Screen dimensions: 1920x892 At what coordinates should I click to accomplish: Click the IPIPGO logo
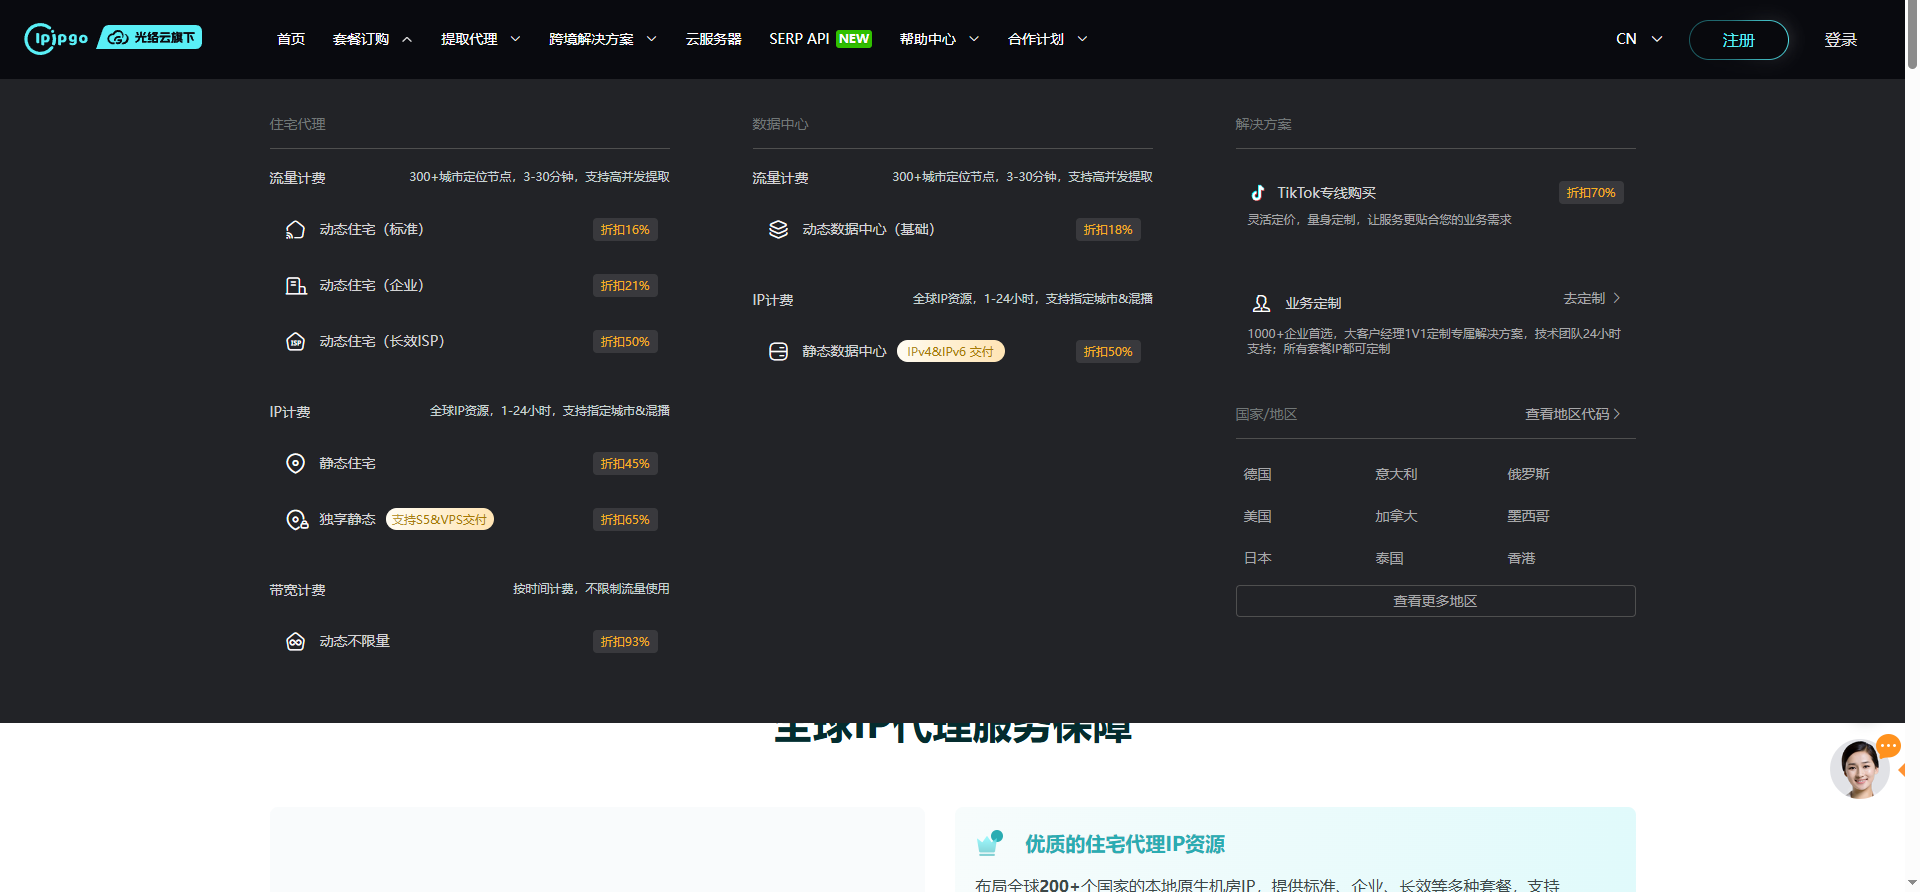pos(57,38)
